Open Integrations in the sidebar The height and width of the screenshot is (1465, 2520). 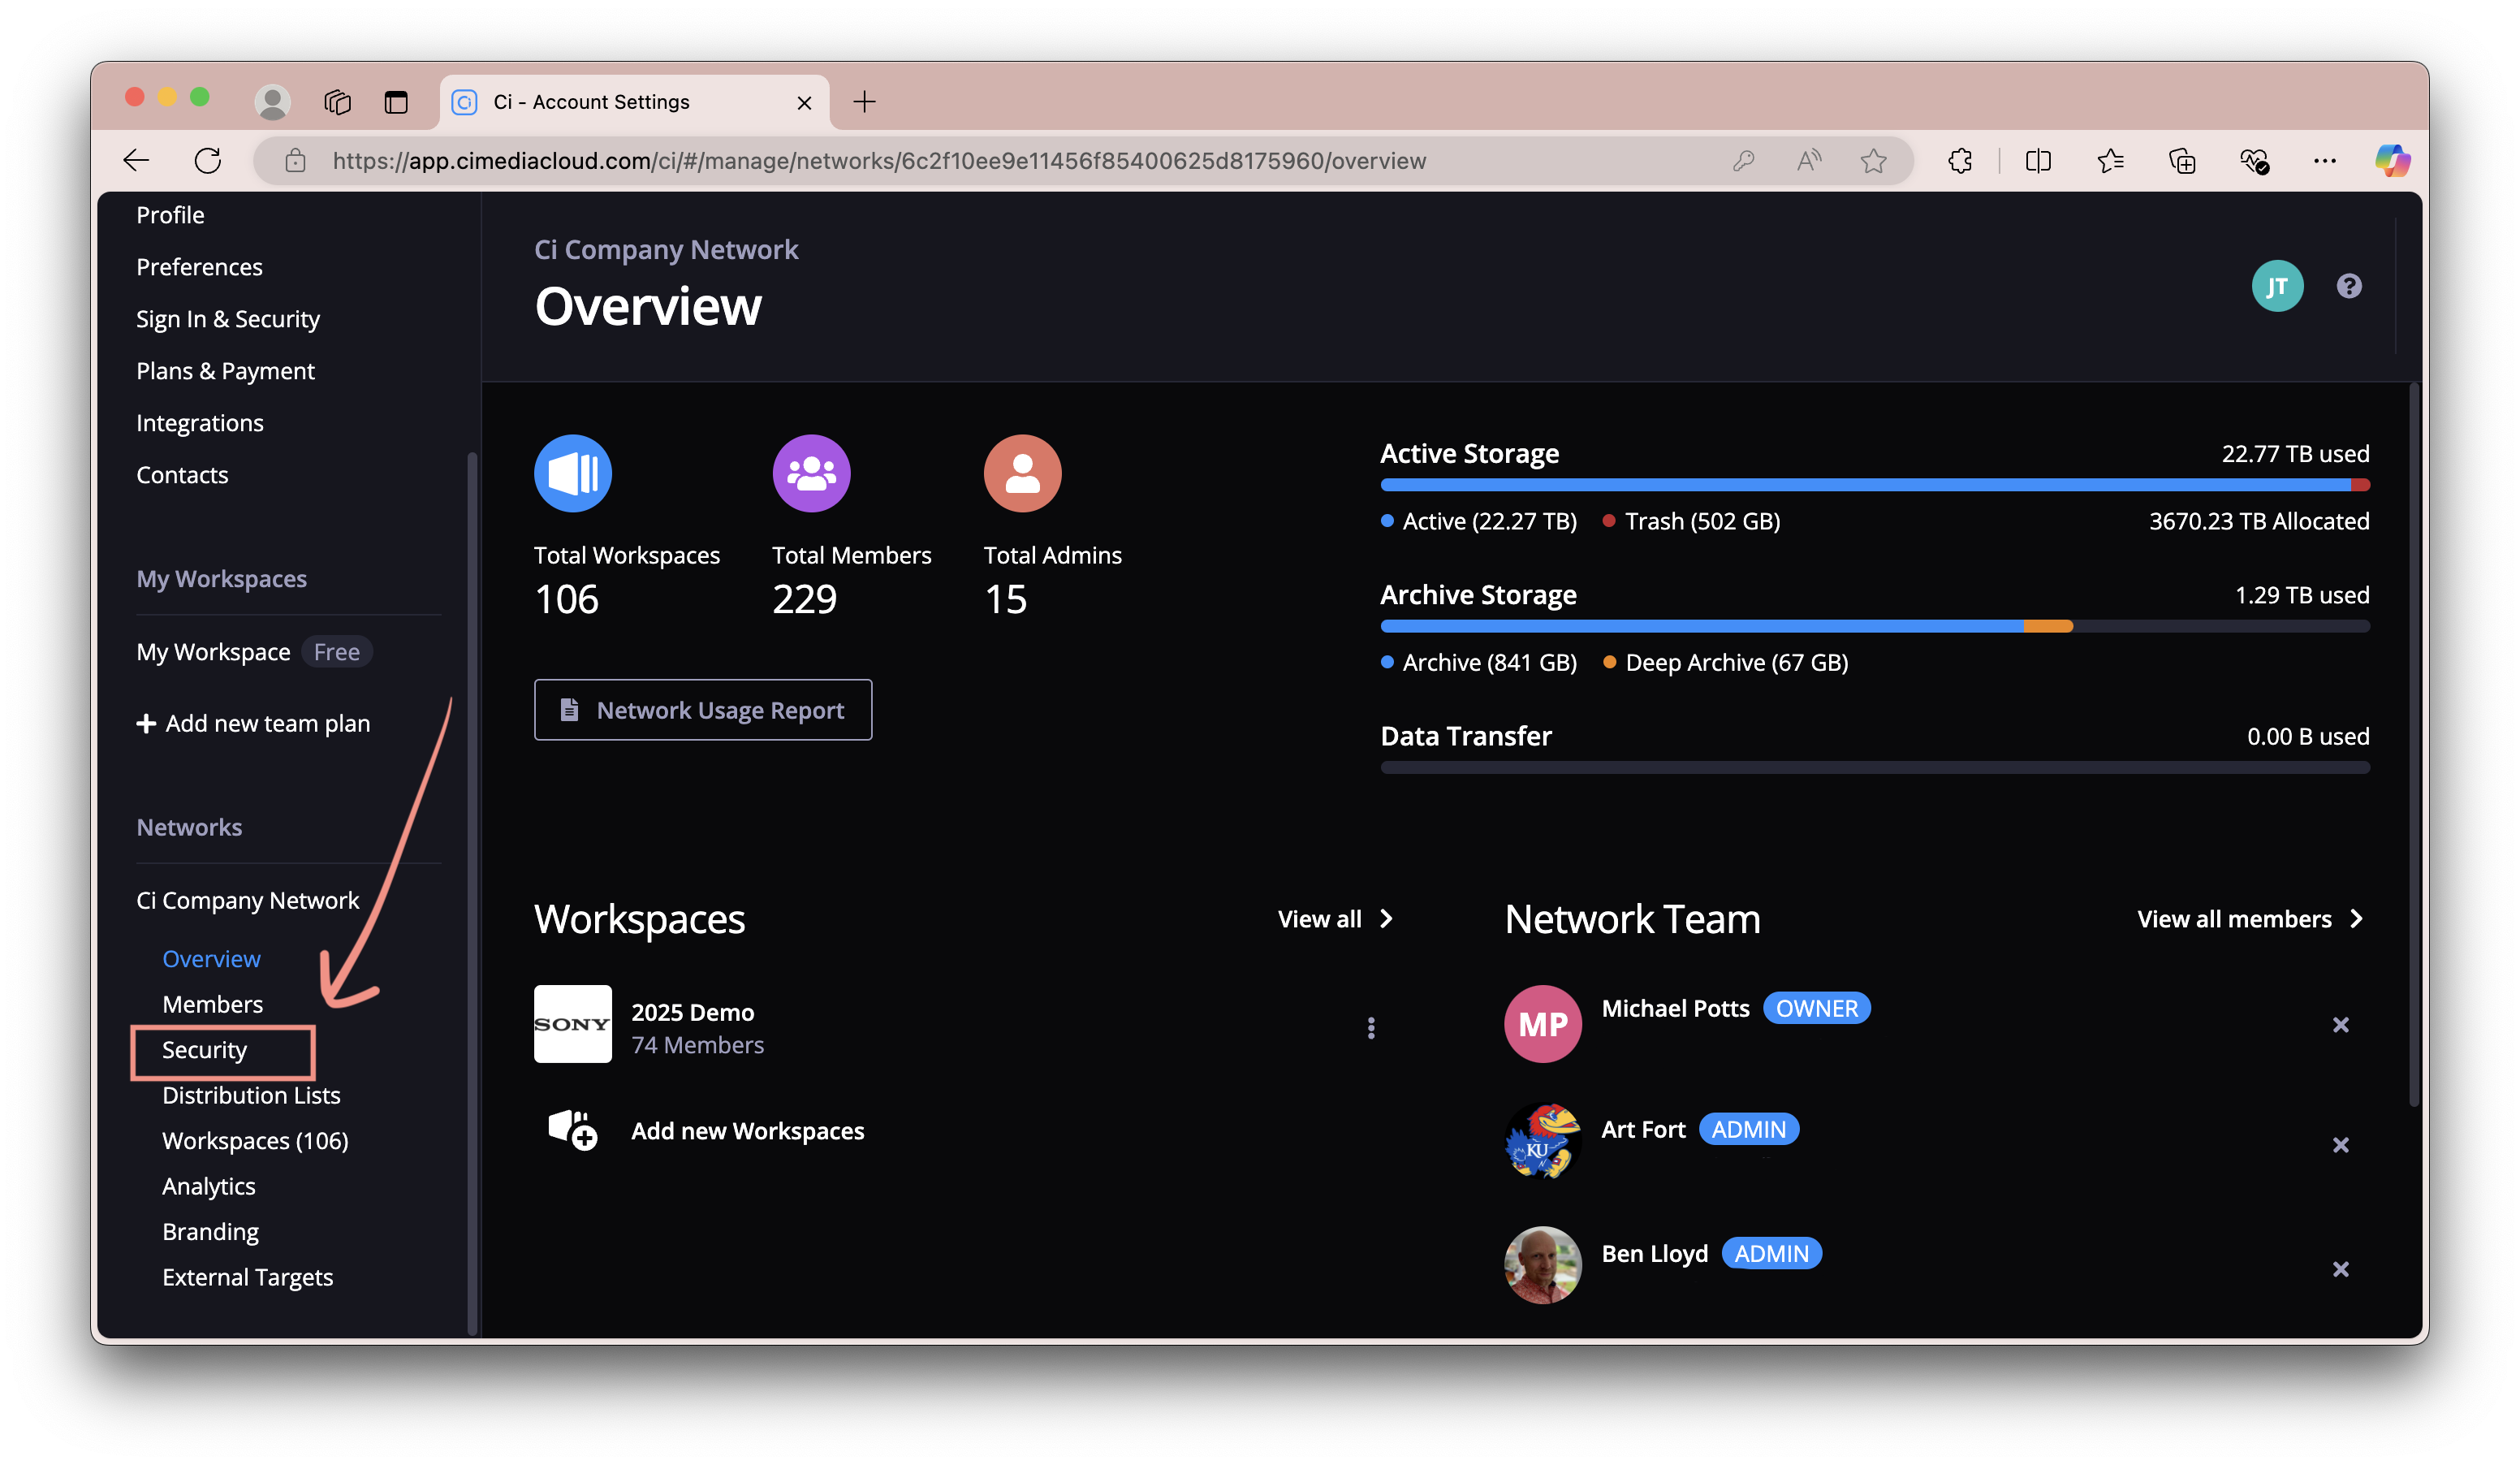[x=200, y=423]
